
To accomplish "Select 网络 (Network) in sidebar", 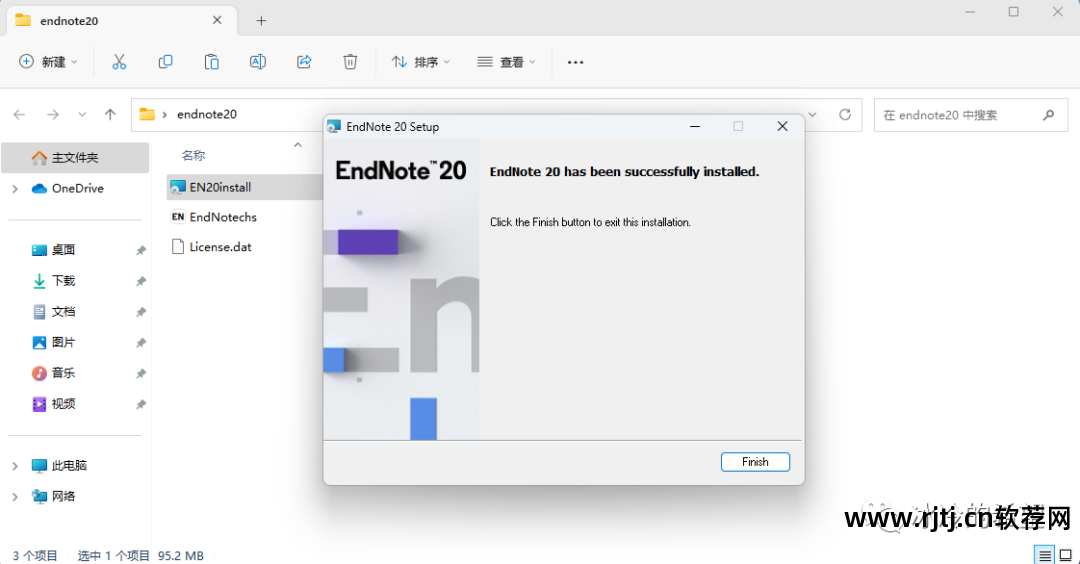I will 63,497.
